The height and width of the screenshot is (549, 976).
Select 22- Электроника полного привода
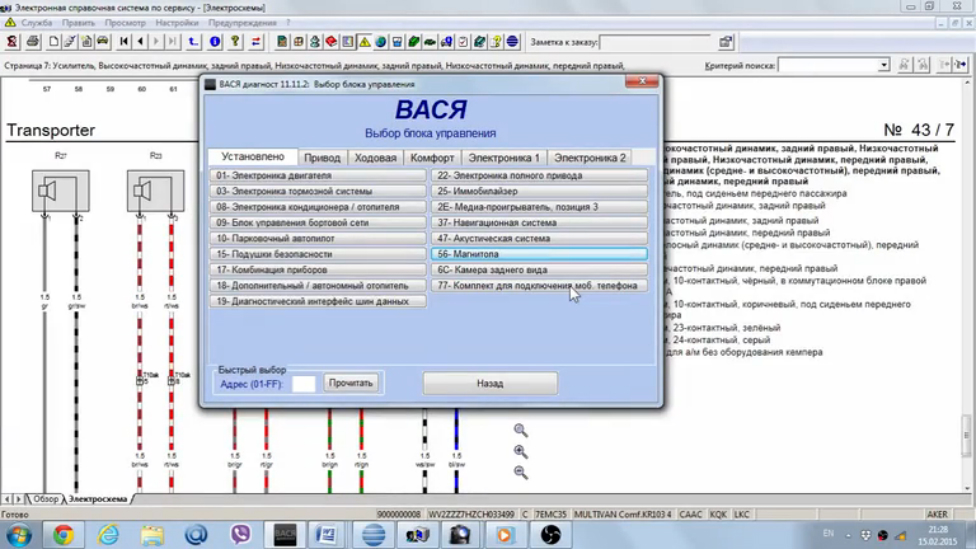click(539, 176)
